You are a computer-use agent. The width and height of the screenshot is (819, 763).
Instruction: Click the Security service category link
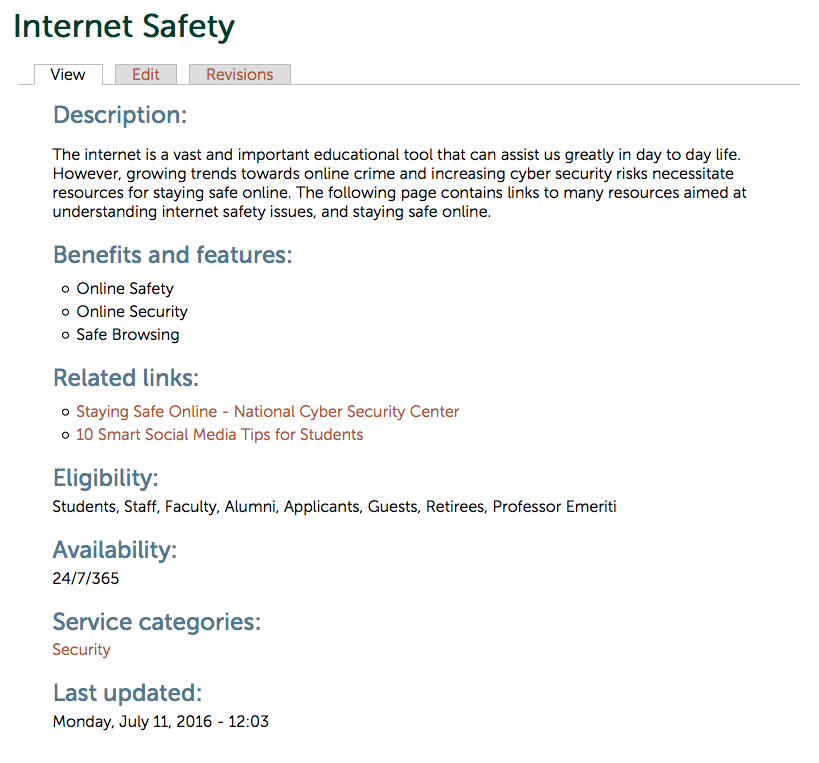click(81, 650)
